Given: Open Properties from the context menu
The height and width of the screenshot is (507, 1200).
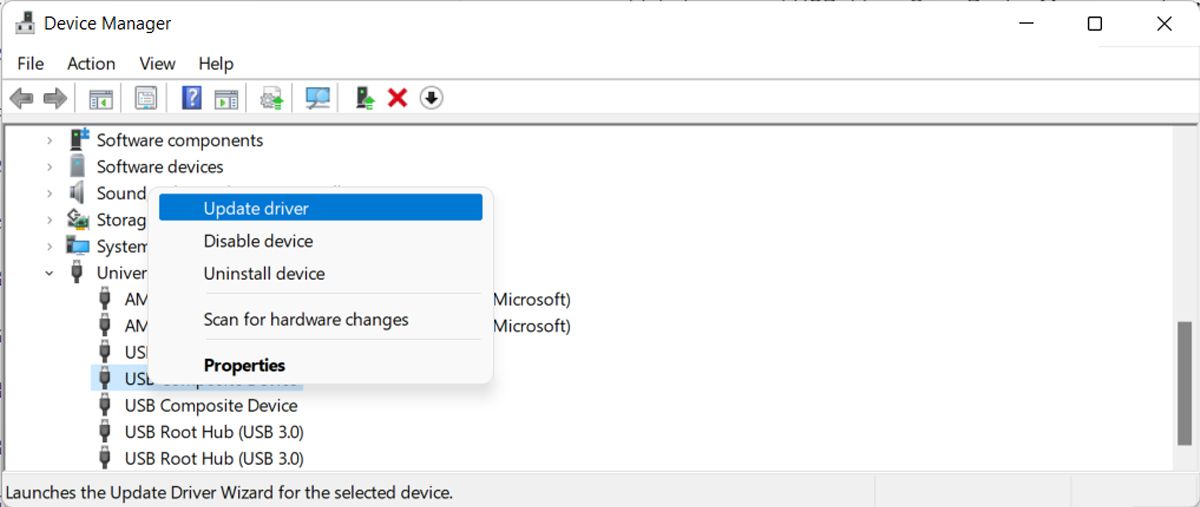Looking at the screenshot, I should click(320, 365).
